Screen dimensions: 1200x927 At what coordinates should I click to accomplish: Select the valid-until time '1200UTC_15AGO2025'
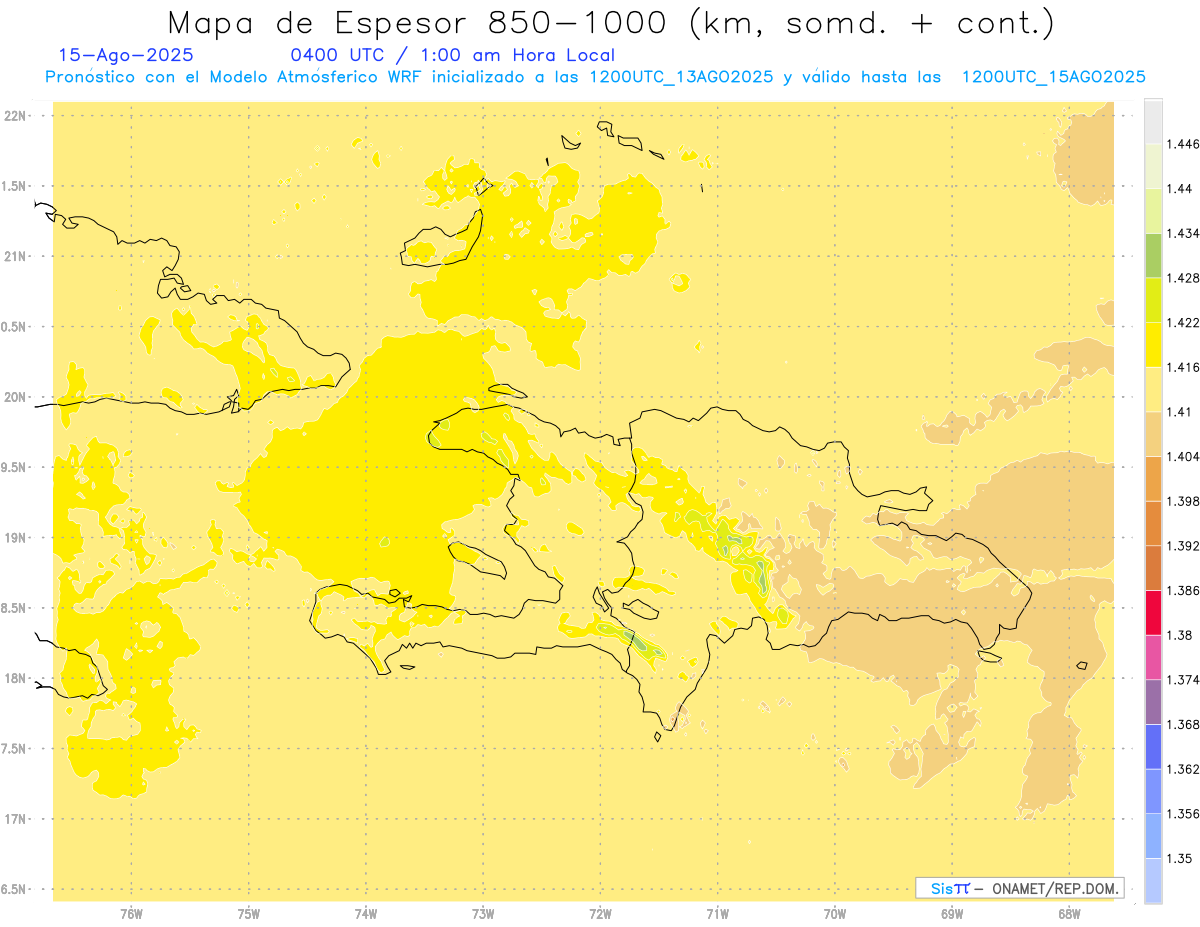point(1053,77)
